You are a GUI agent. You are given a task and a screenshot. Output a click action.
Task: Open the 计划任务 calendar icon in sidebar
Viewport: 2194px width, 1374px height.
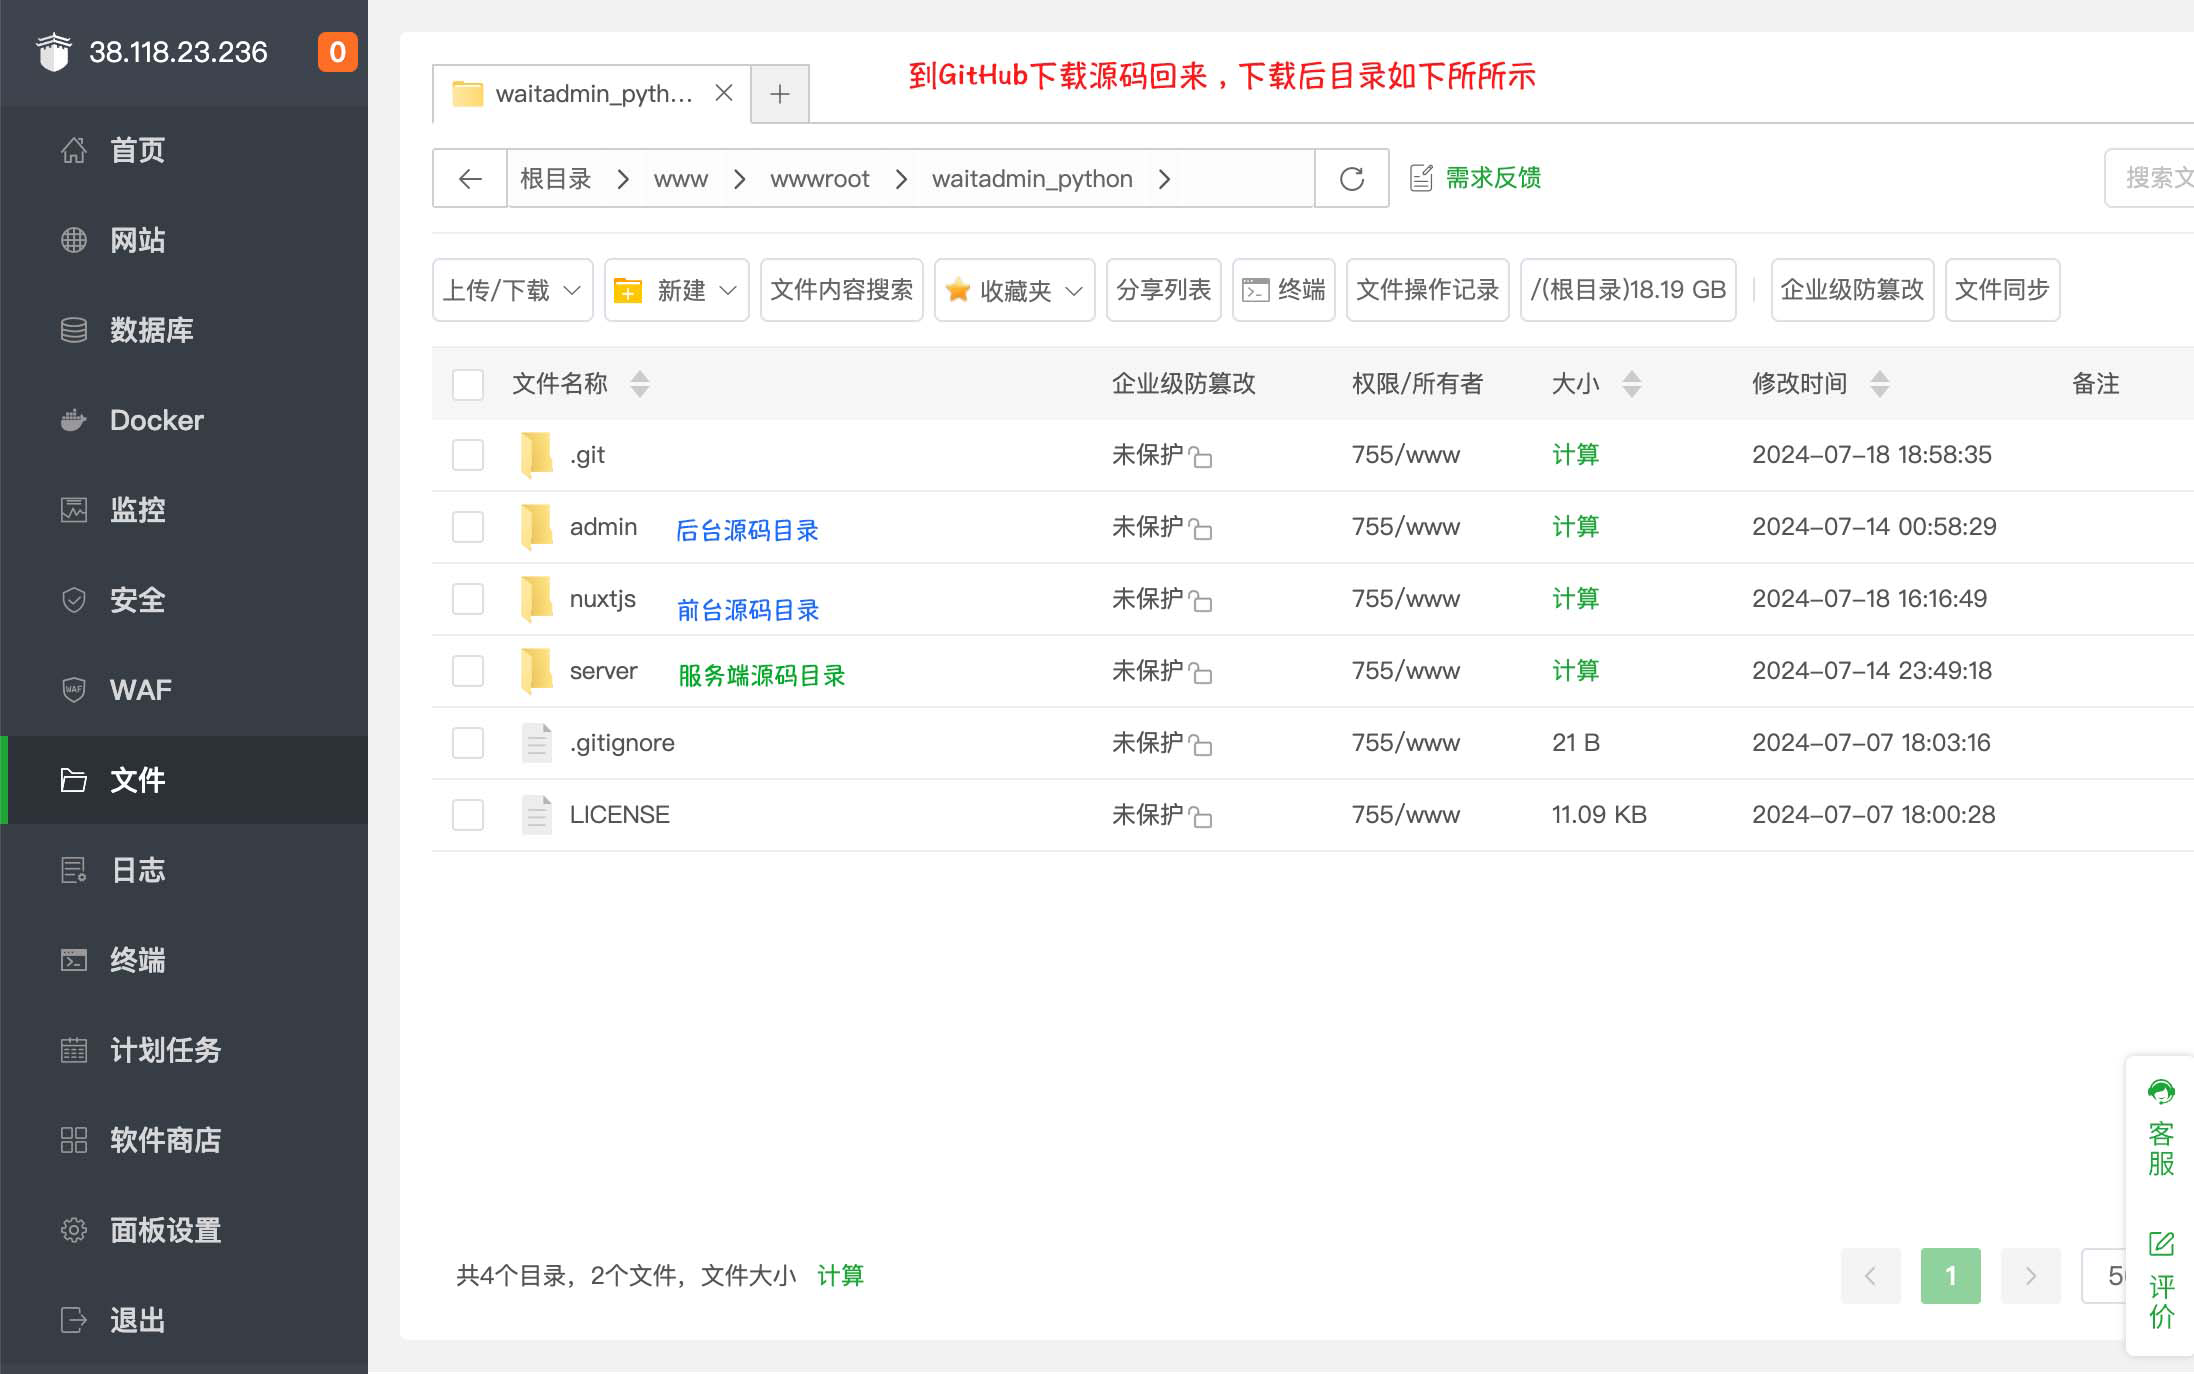click(x=74, y=1050)
